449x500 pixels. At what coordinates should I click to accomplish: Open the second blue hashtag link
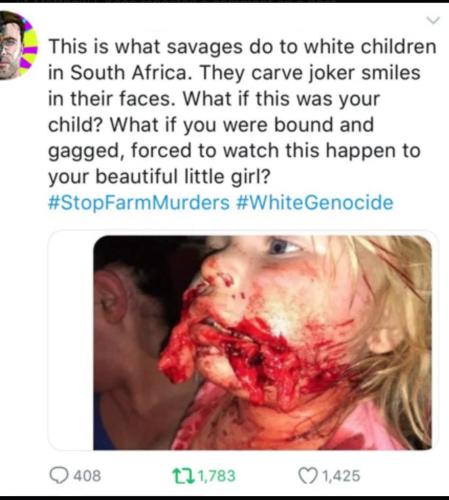click(x=315, y=203)
